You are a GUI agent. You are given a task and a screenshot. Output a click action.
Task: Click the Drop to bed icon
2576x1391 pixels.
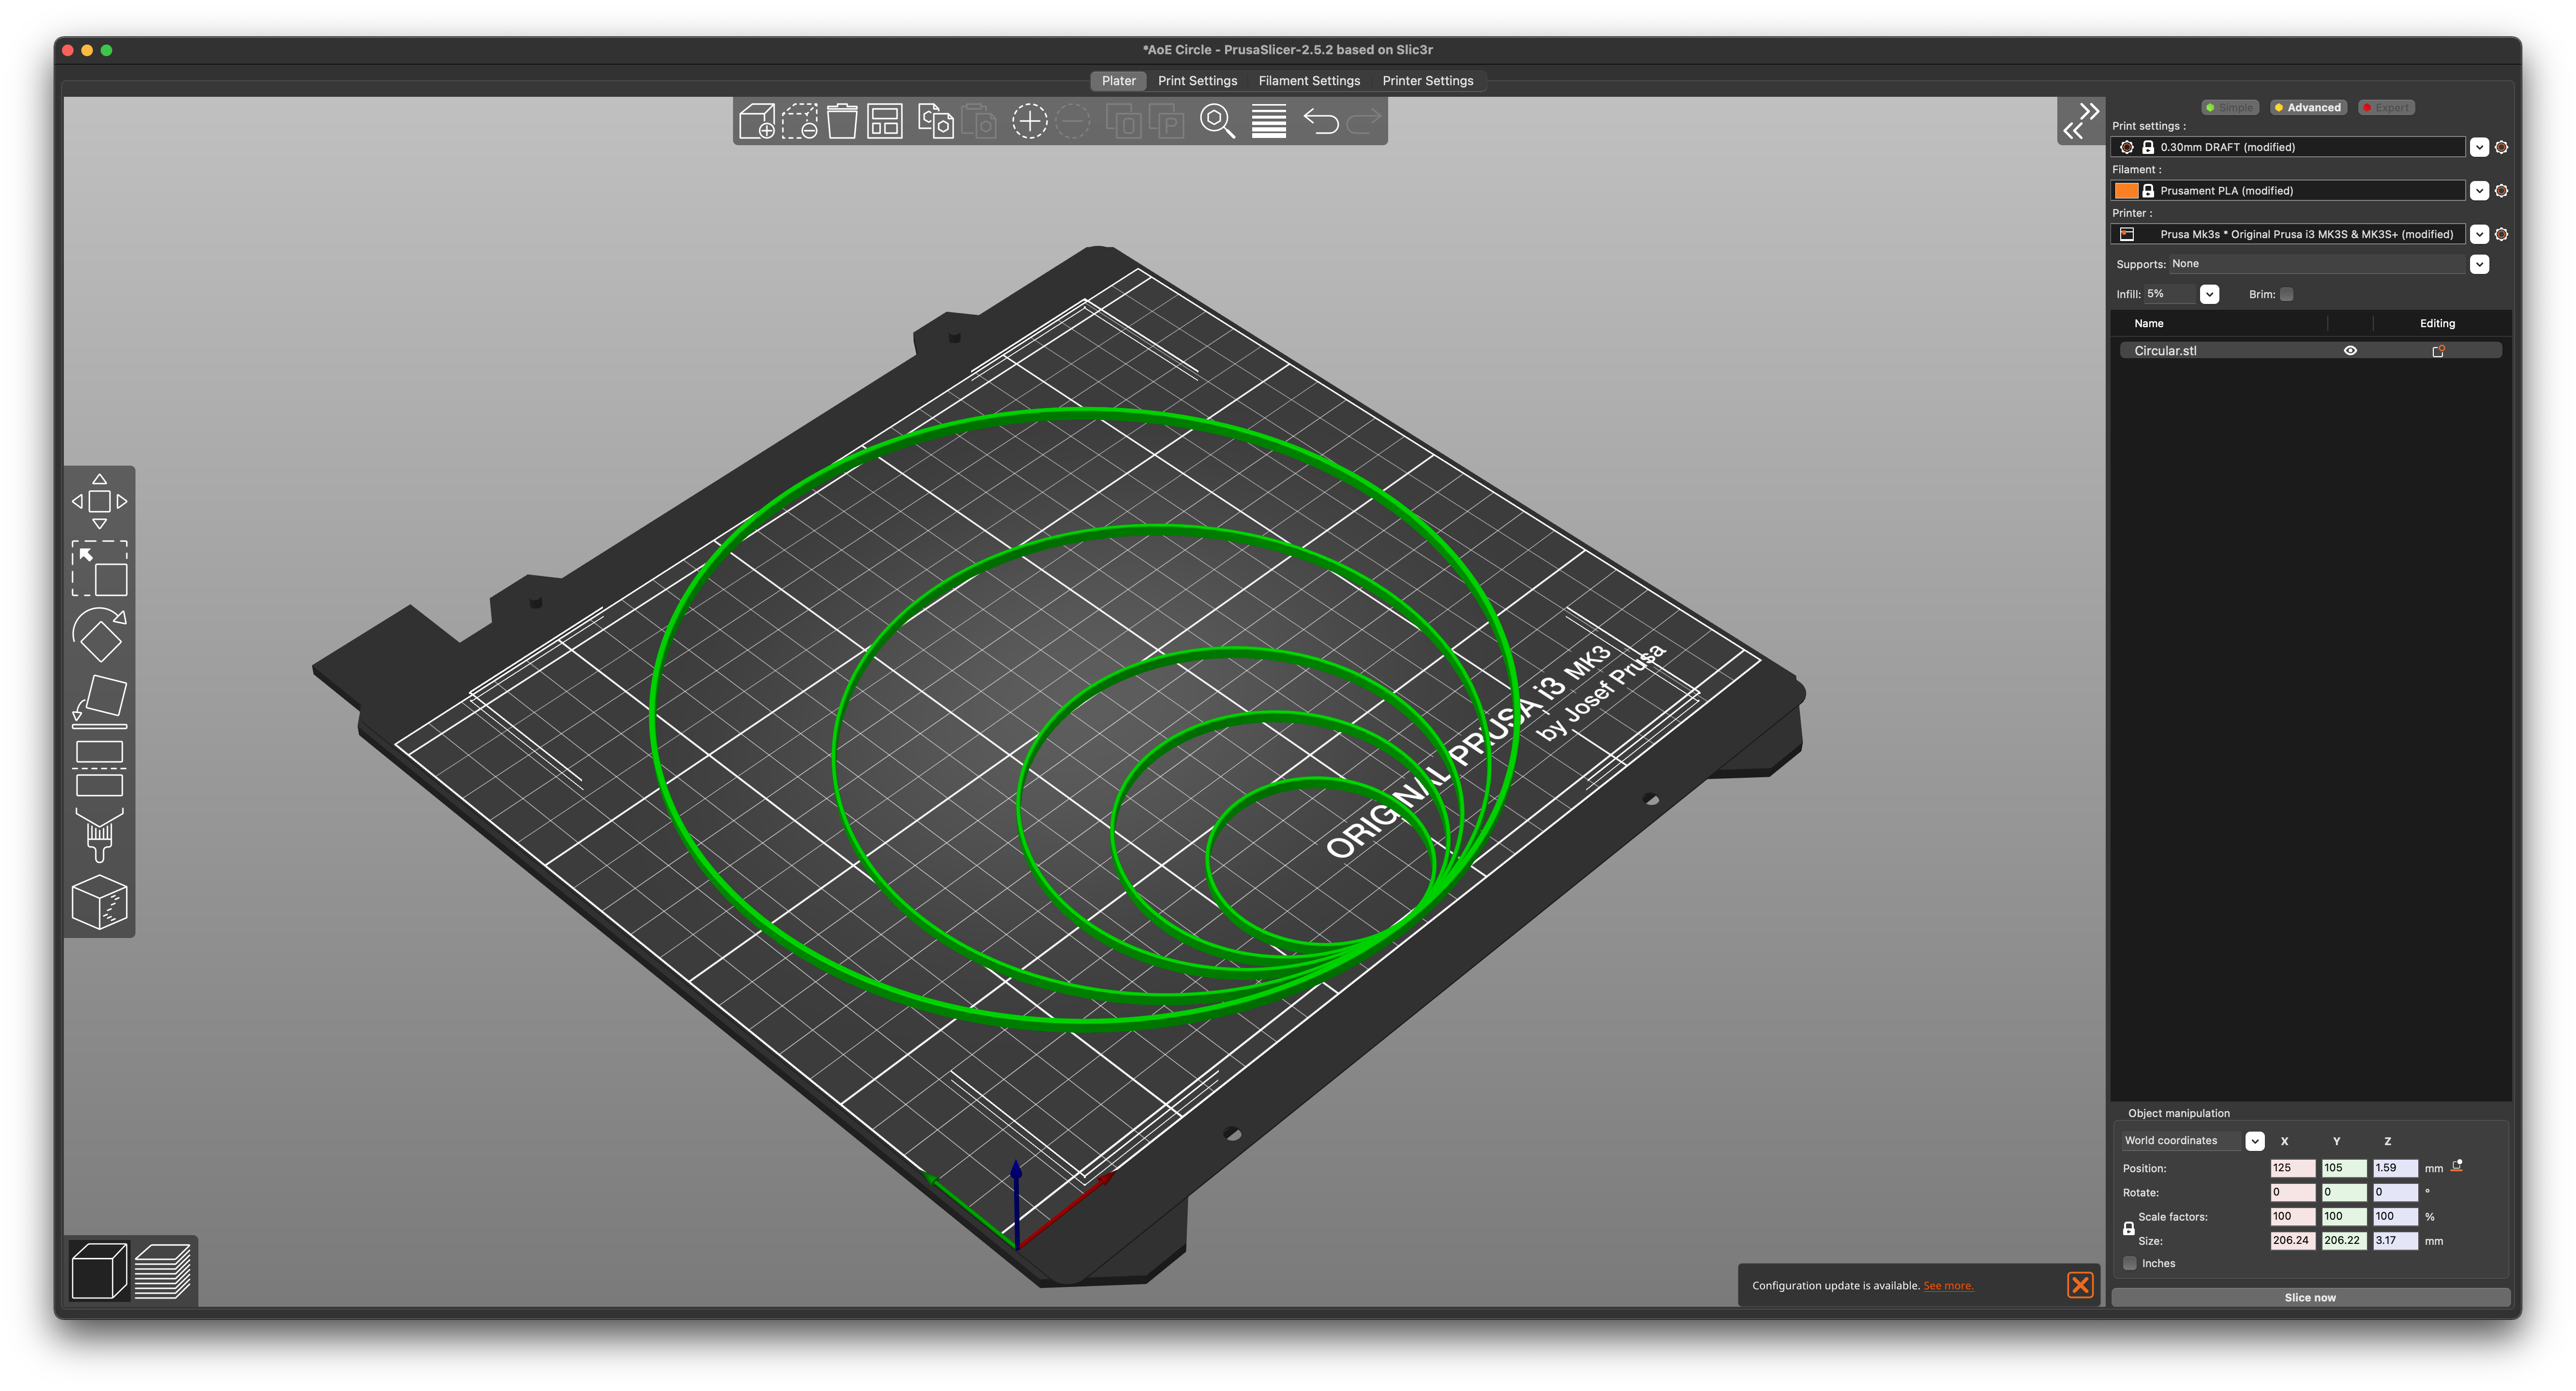pyautogui.click(x=2457, y=1166)
